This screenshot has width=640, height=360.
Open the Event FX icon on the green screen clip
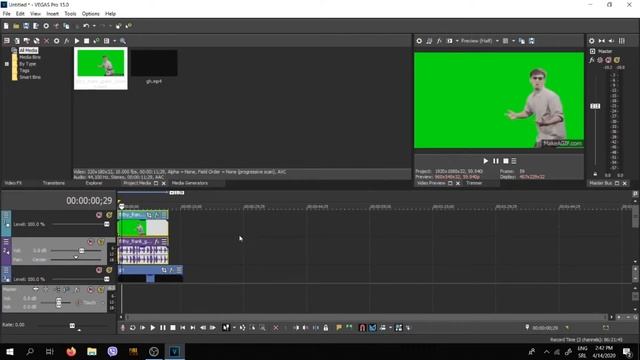156,215
